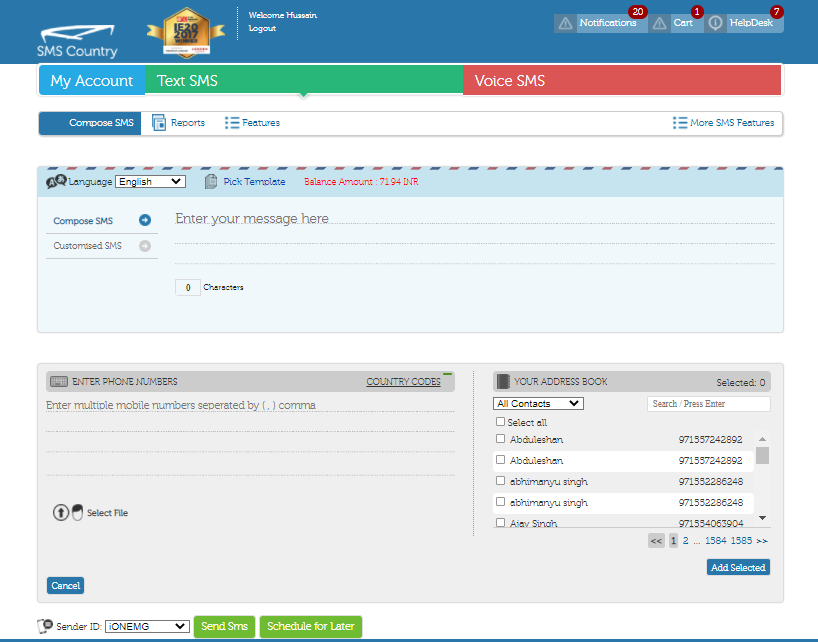Open Notifications alert icon
Viewport: 818px width, 642px height.
(565, 23)
